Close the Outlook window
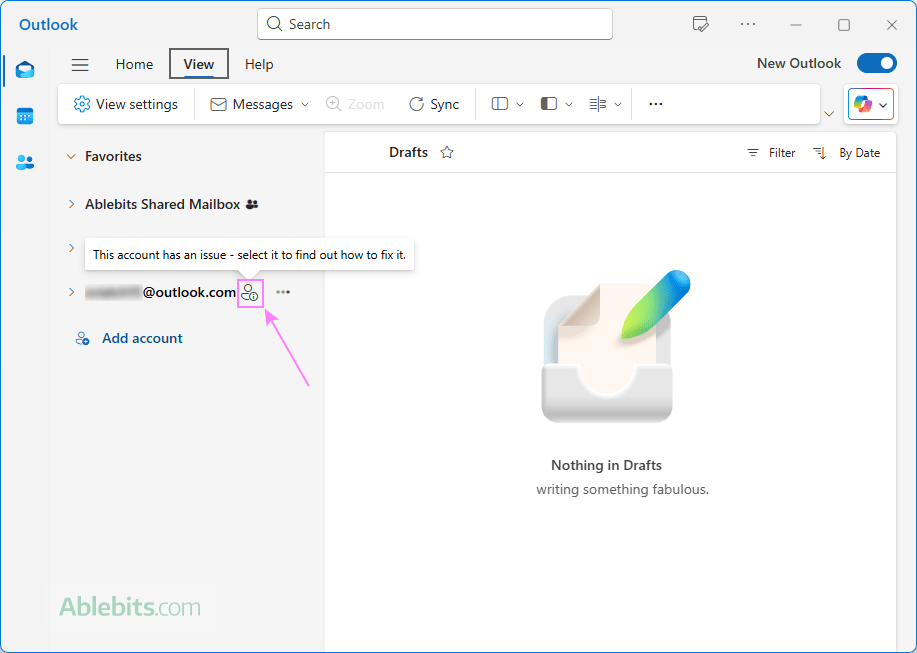 click(x=891, y=25)
